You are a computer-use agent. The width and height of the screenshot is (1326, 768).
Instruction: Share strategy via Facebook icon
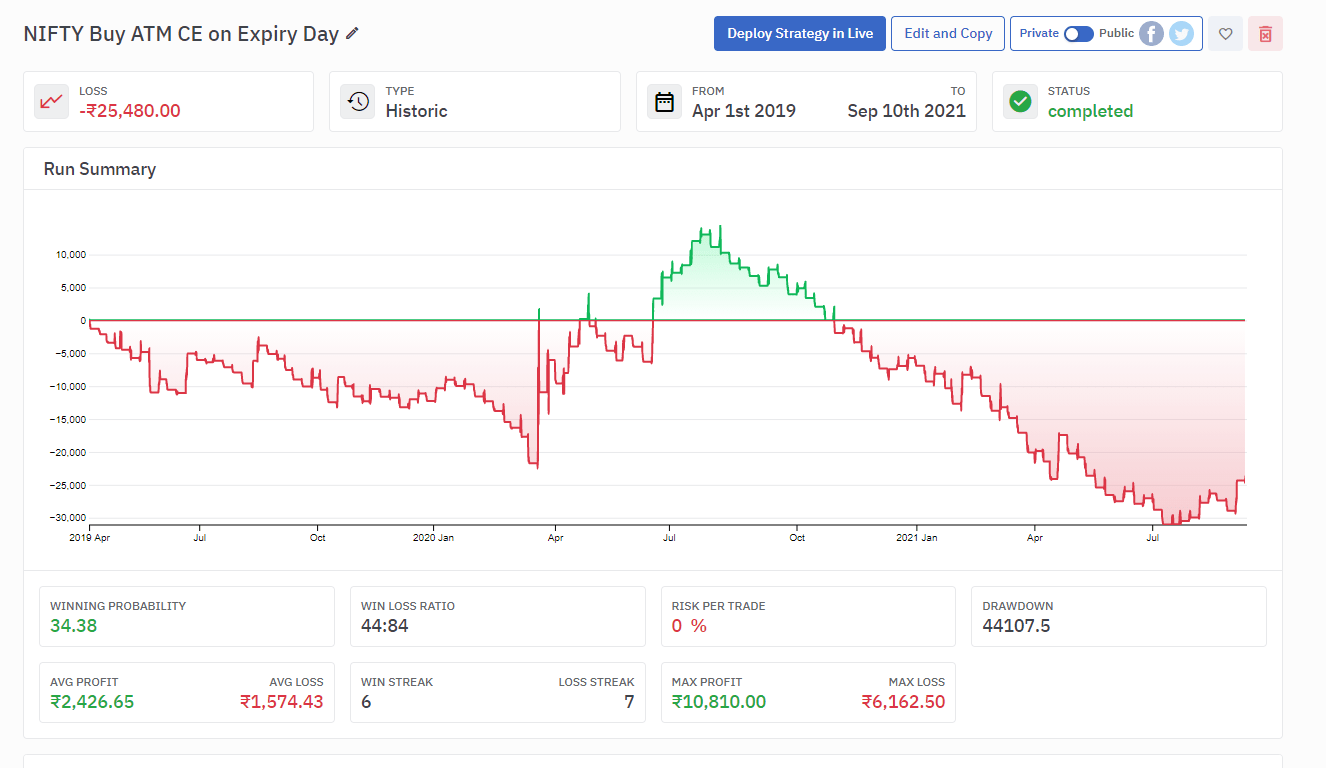click(x=1152, y=34)
